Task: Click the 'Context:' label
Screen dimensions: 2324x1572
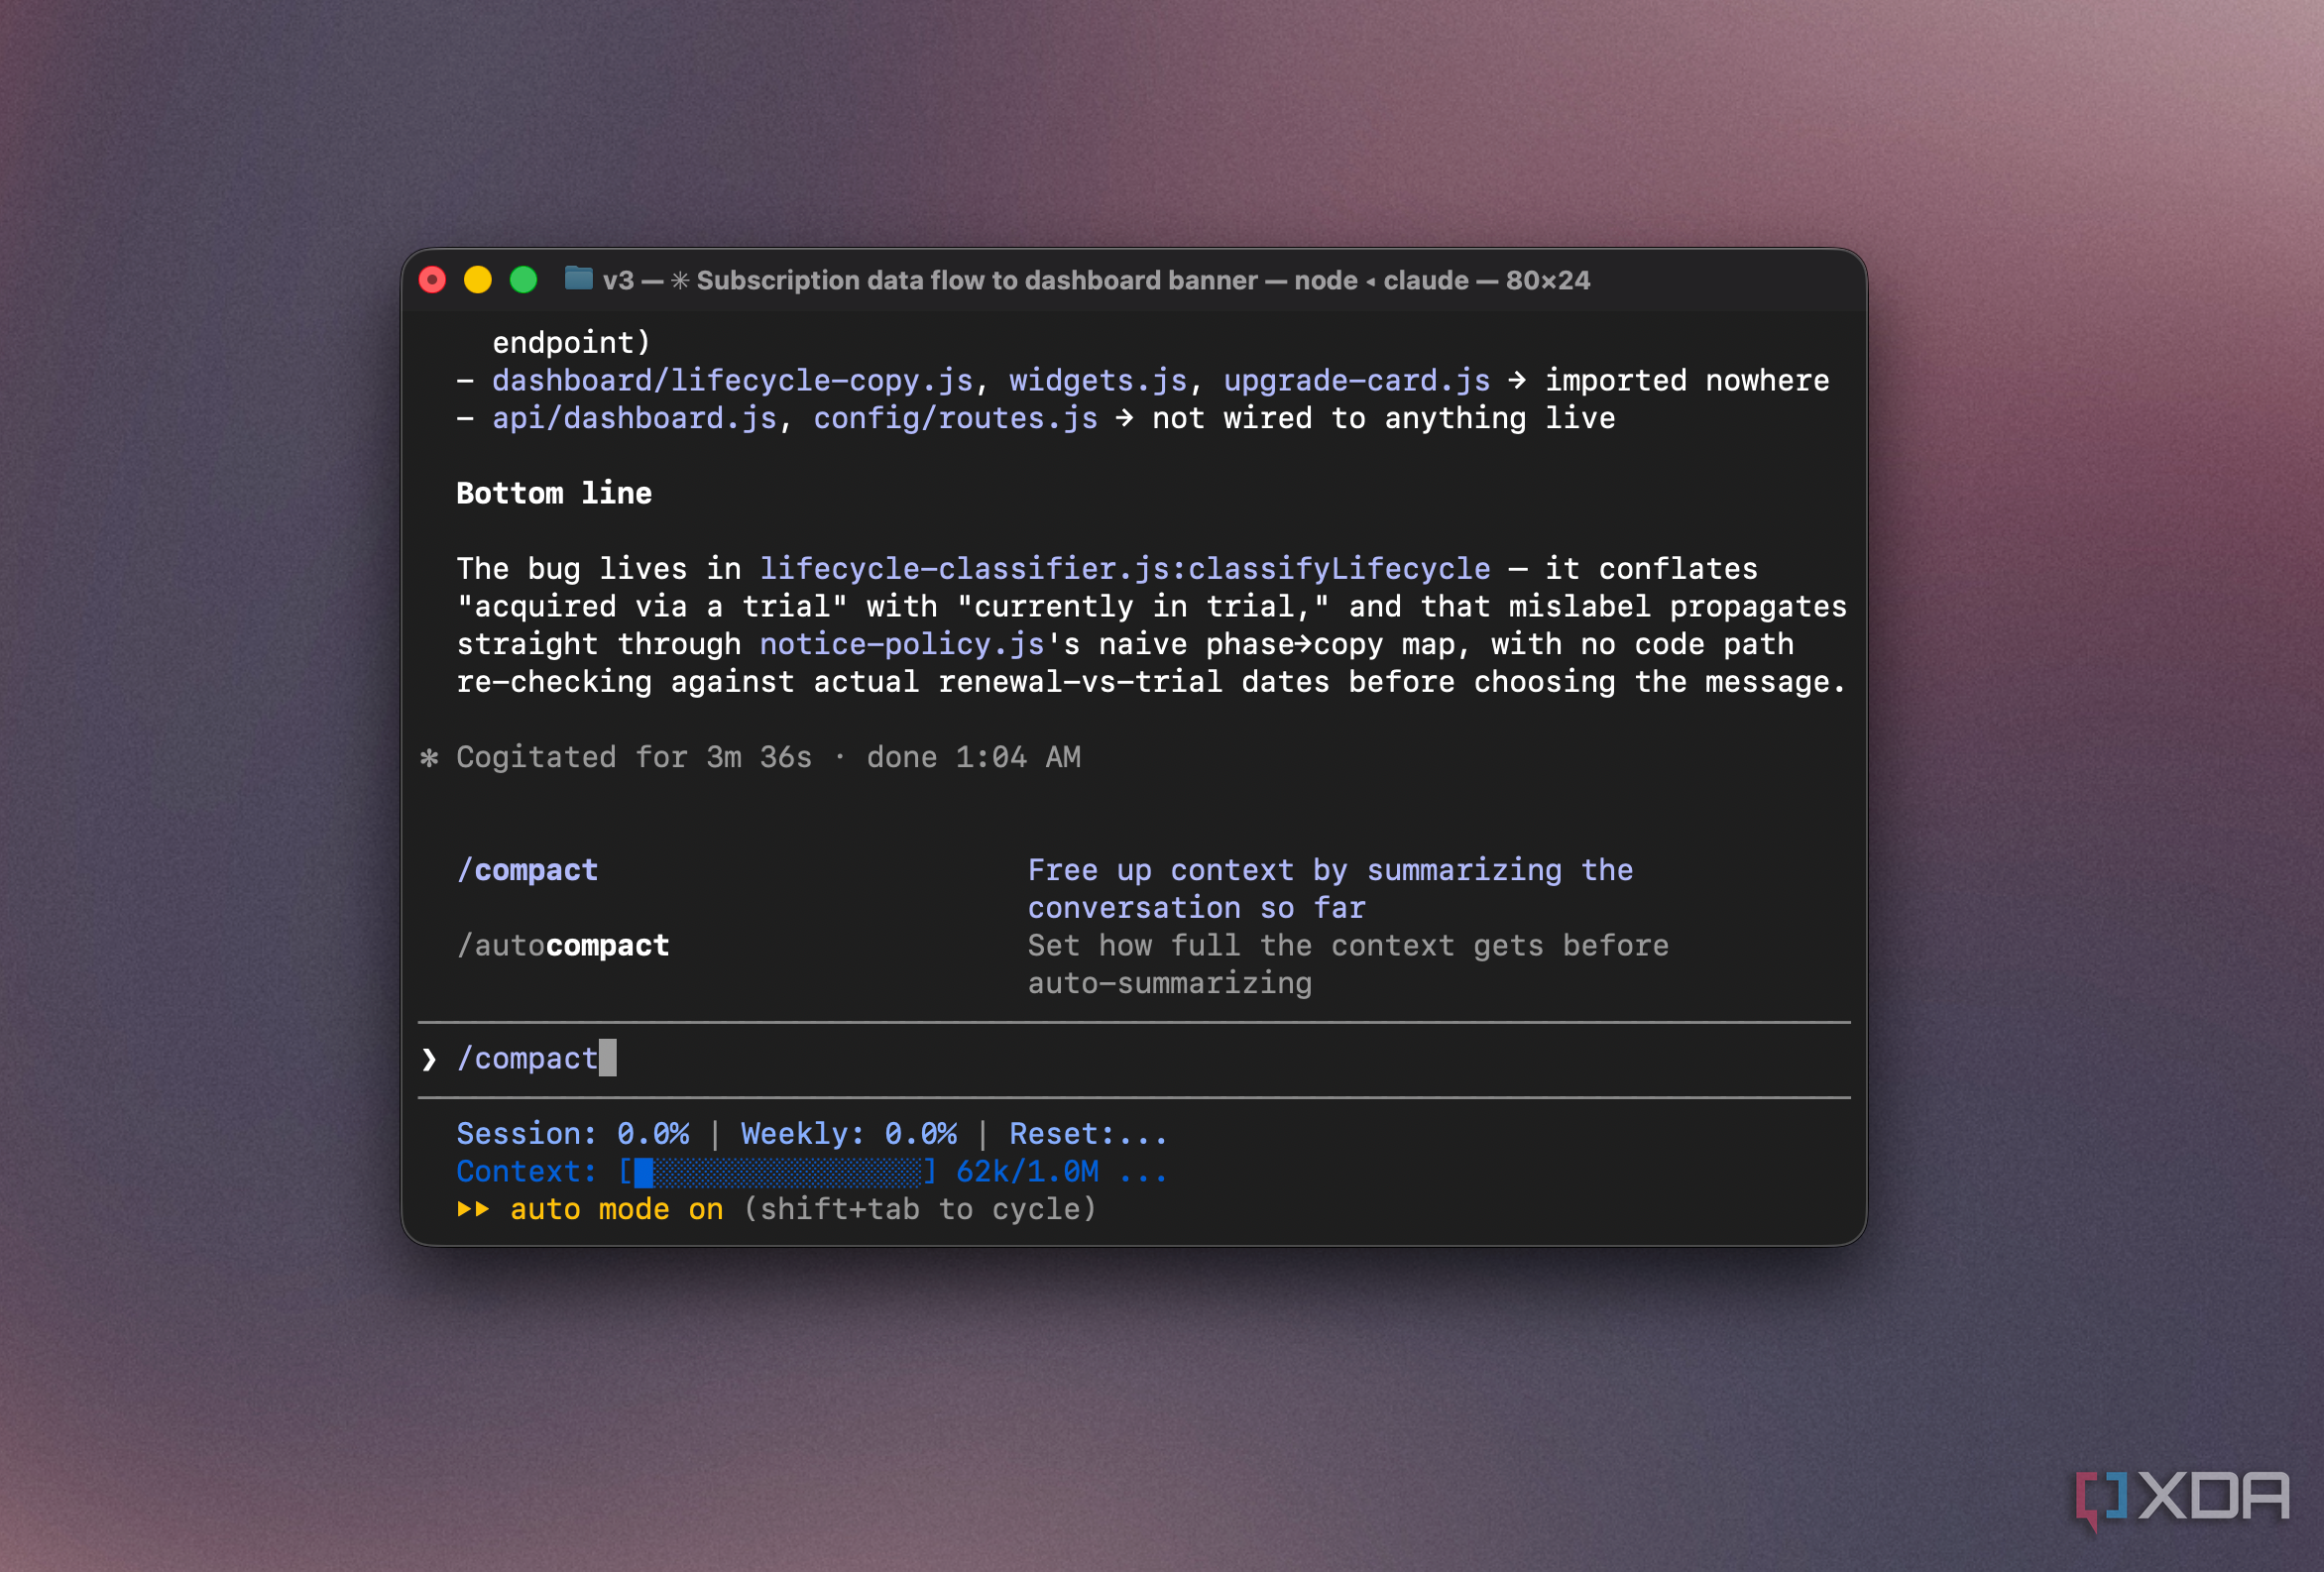Action: pyautogui.click(x=527, y=1172)
